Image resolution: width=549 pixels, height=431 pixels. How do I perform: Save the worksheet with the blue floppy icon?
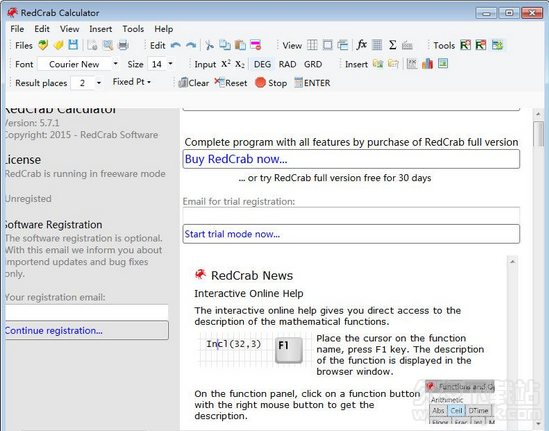pos(73,45)
